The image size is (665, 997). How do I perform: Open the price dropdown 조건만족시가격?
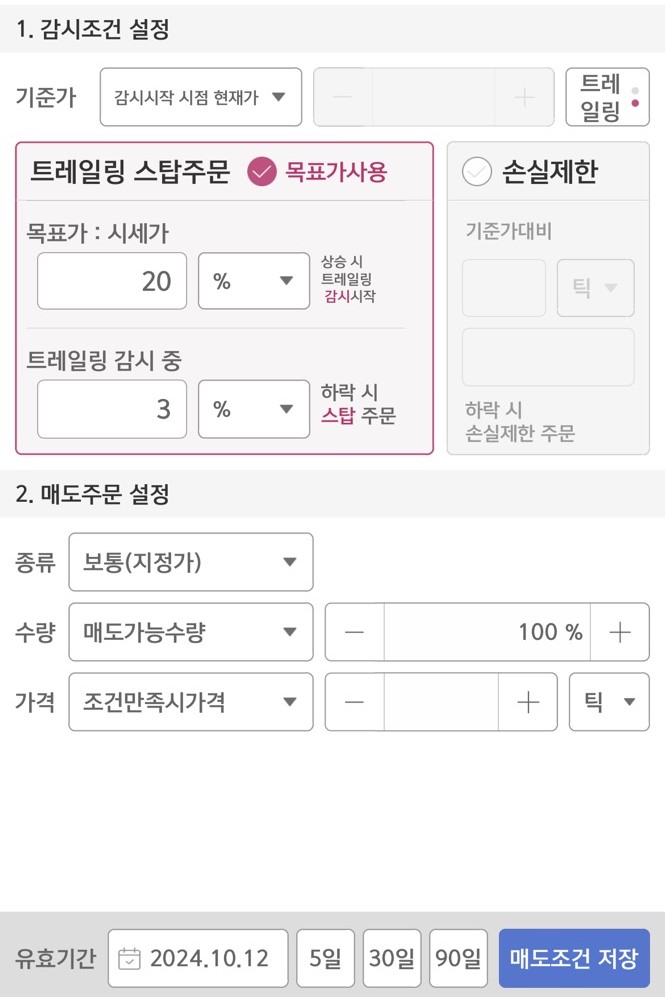pos(190,702)
